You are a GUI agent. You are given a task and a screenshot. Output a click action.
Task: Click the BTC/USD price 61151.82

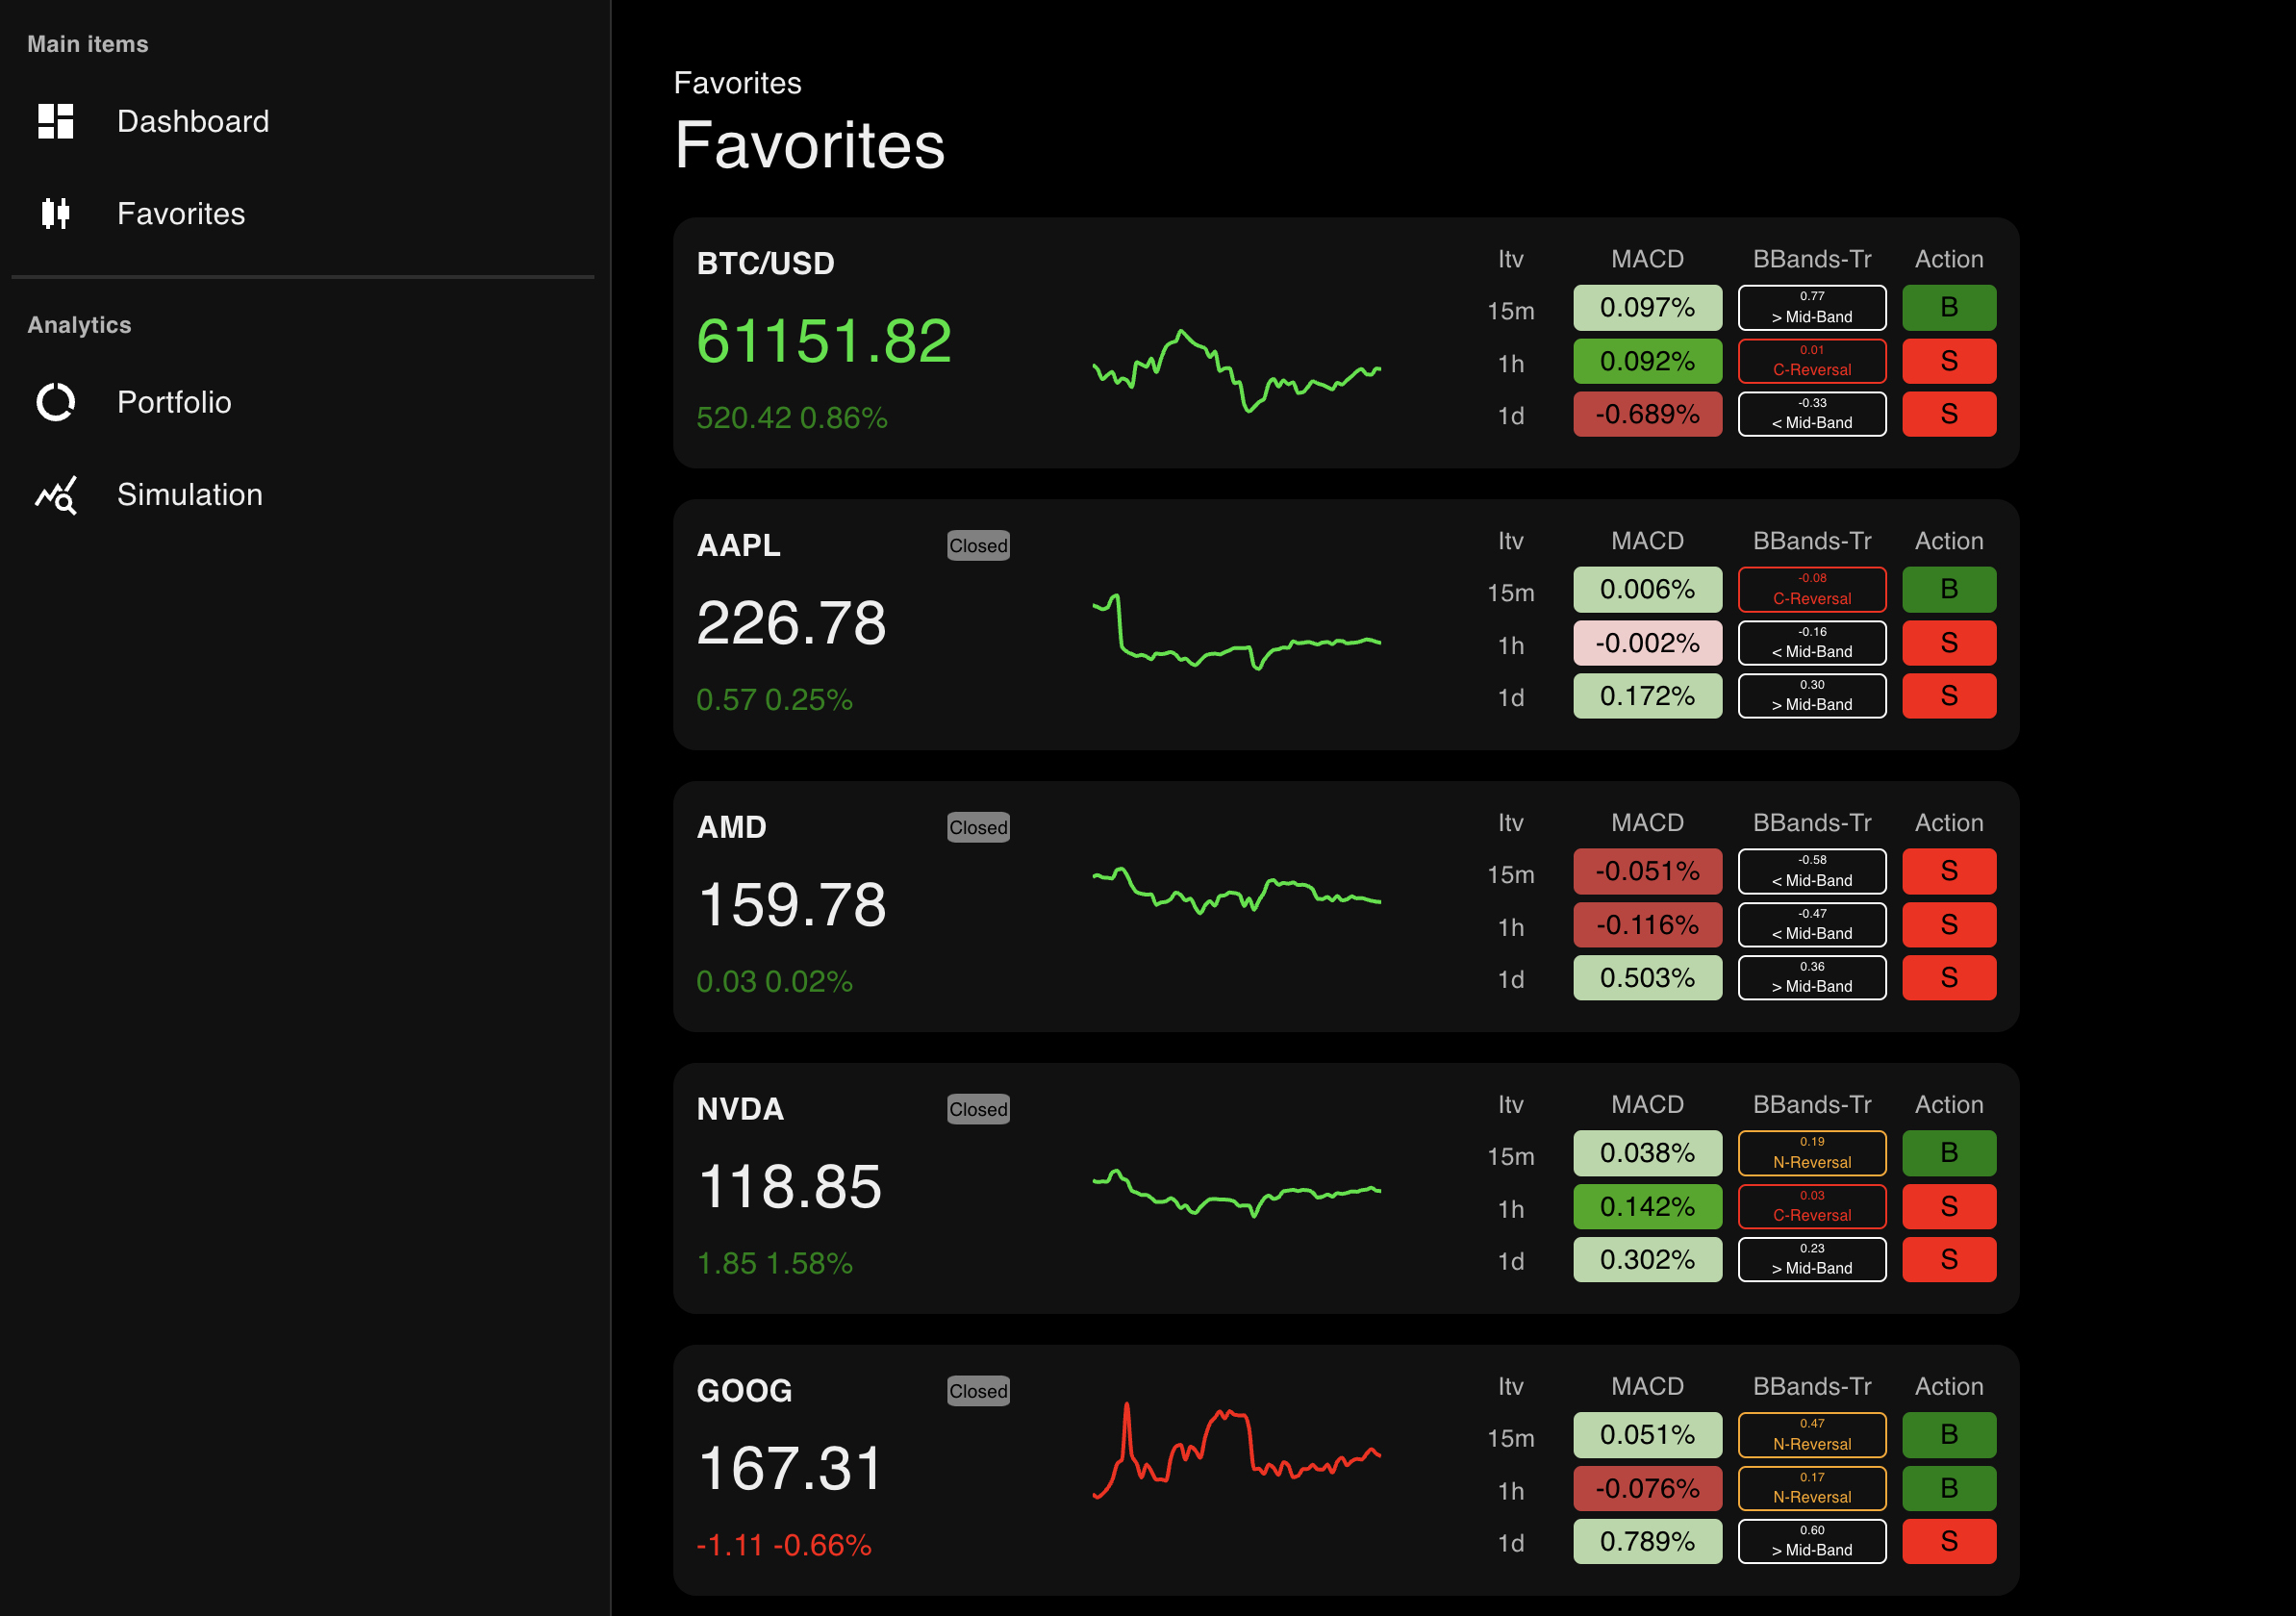pyautogui.click(x=823, y=341)
